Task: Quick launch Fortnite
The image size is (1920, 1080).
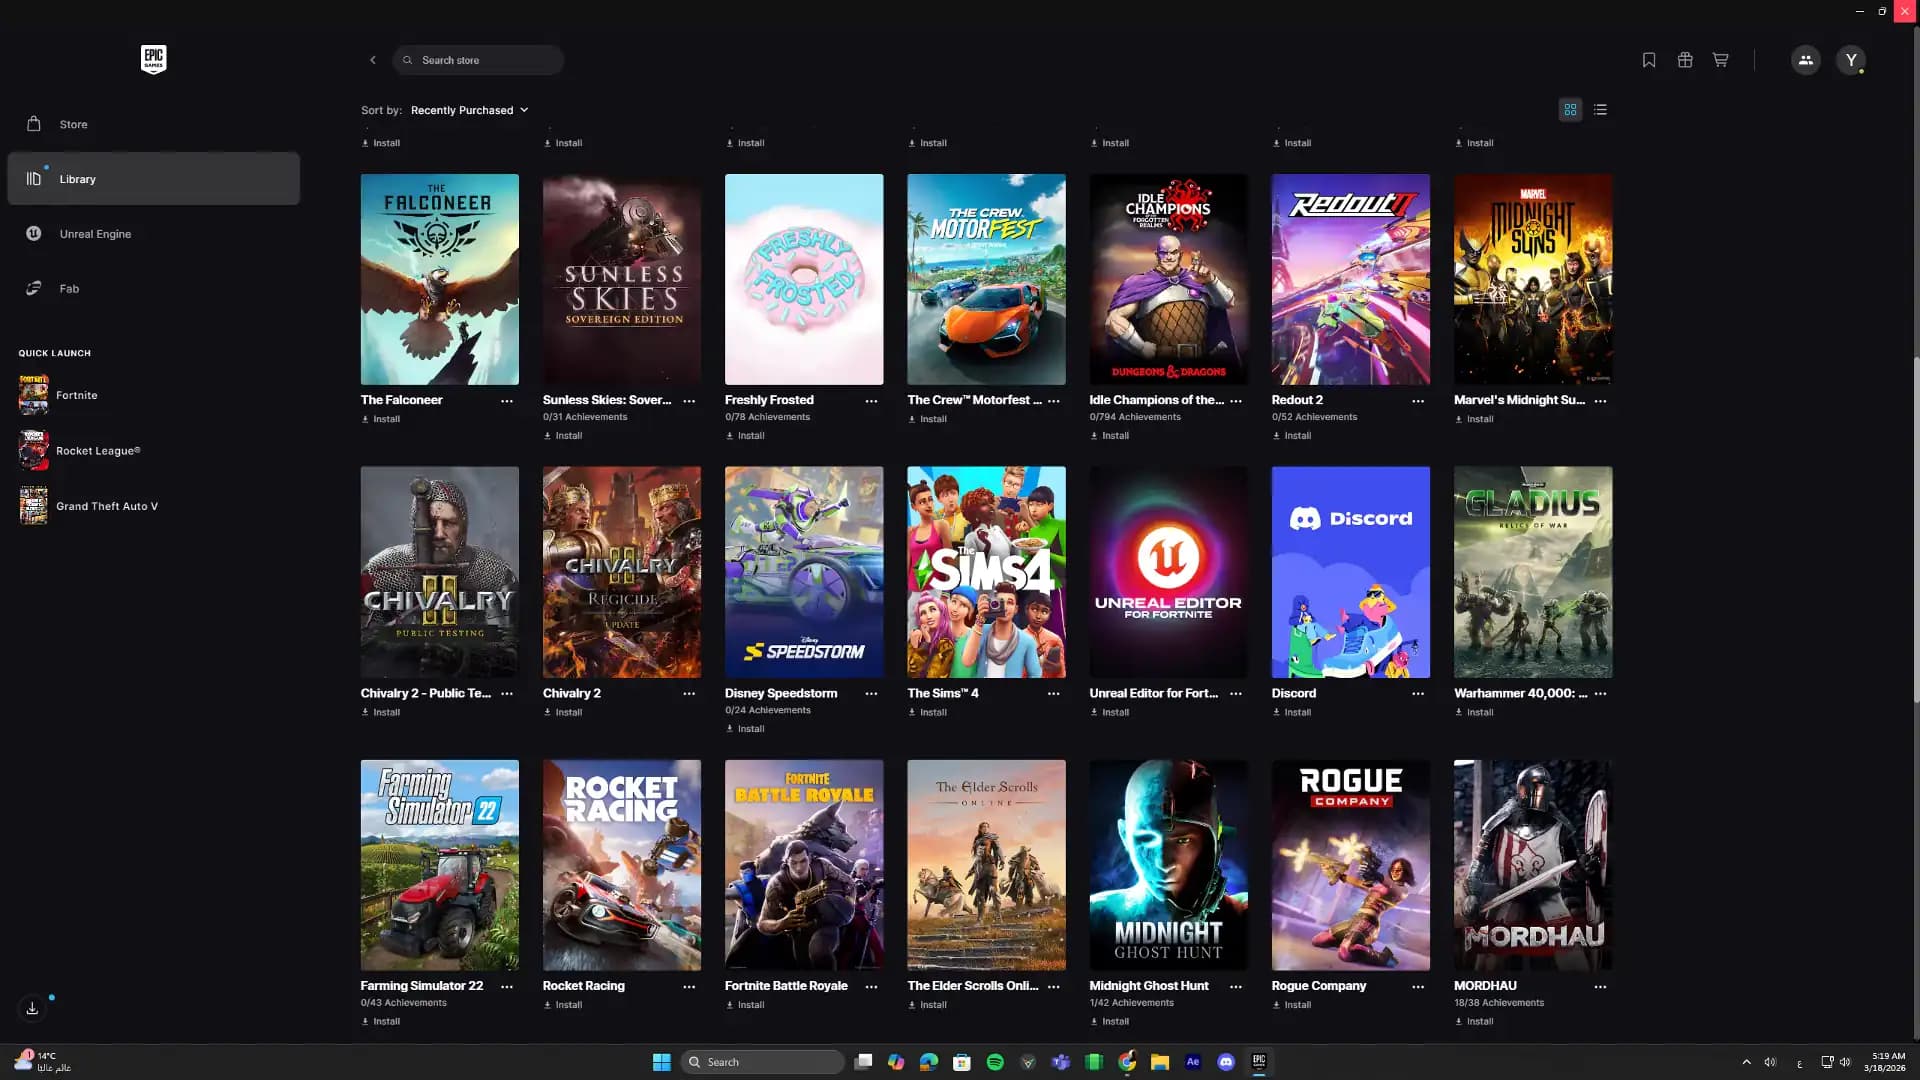Action: (58, 395)
